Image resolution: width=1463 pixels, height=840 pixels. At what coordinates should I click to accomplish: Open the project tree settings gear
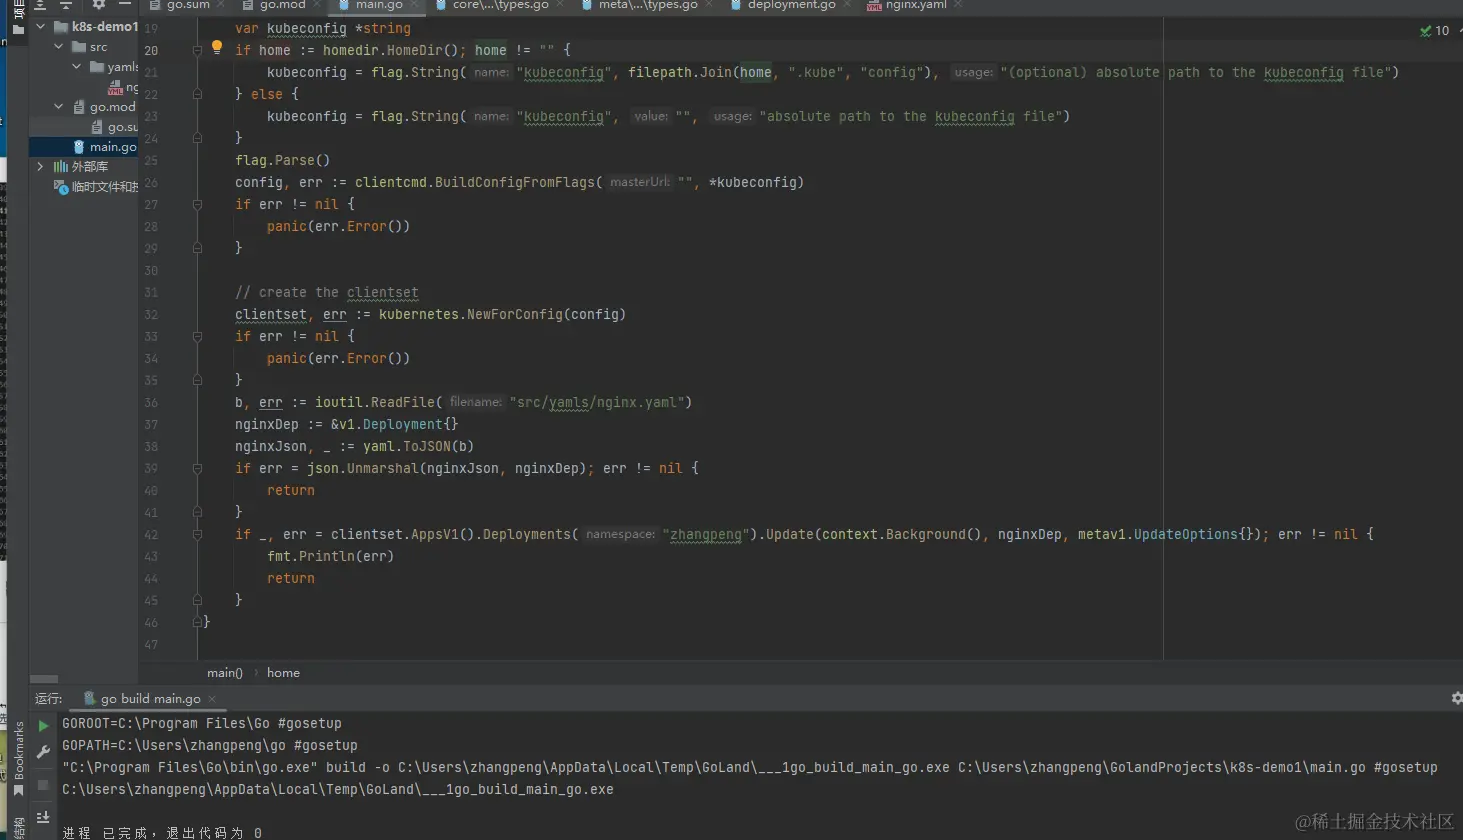(98, 5)
